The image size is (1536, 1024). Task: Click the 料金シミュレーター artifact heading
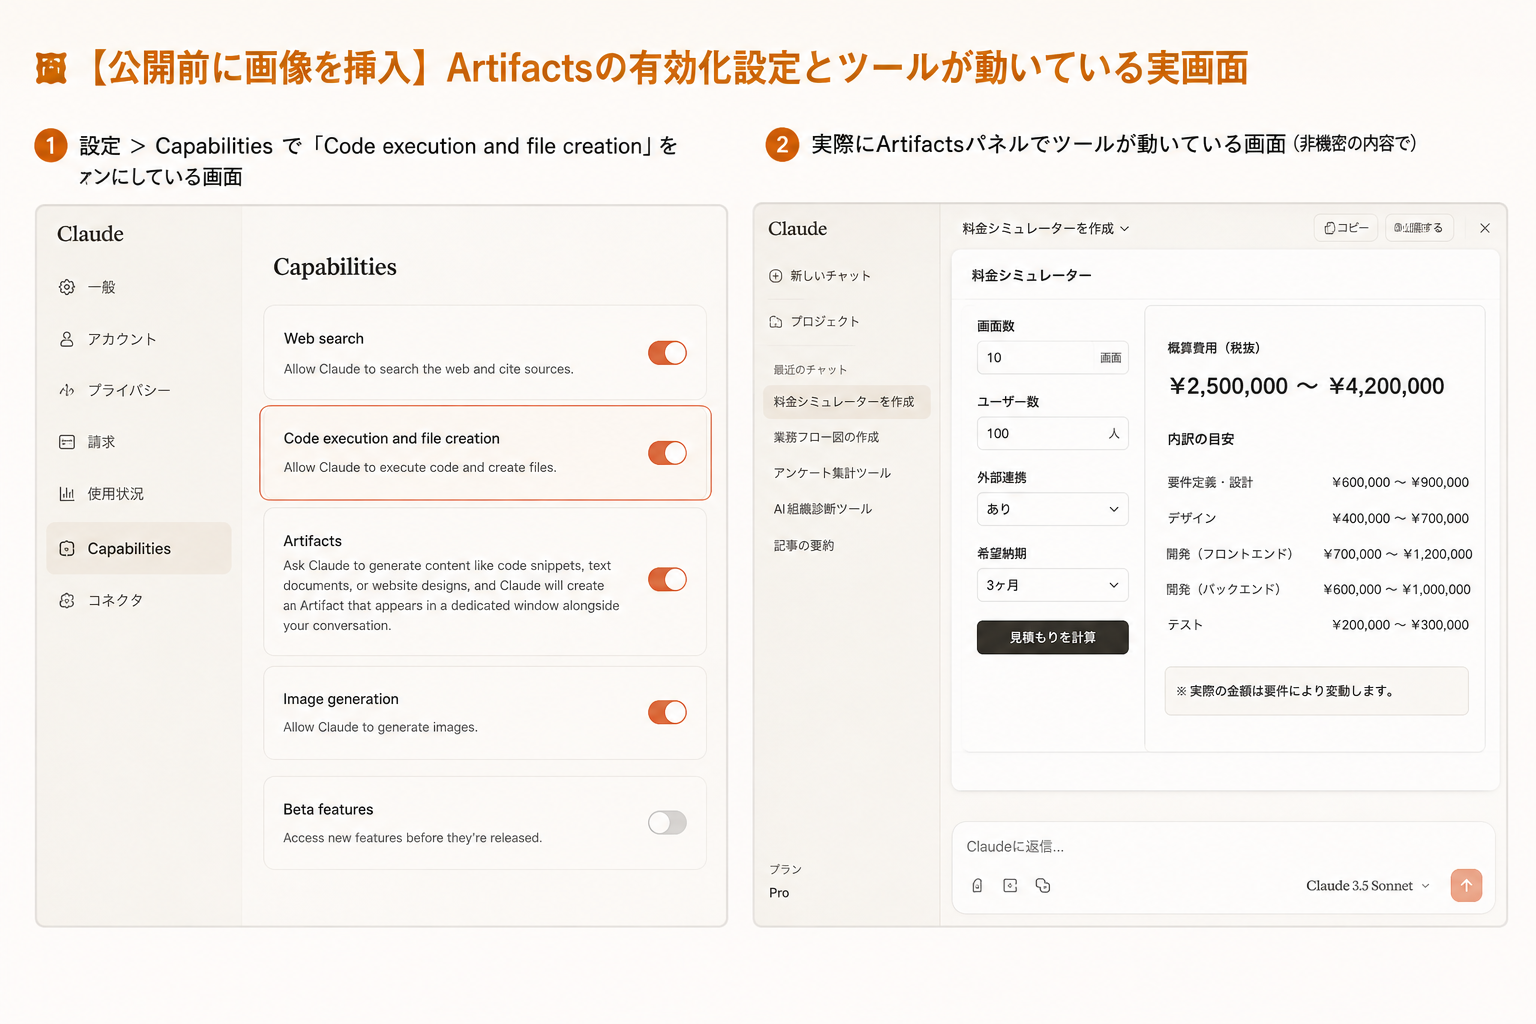tap(1031, 275)
